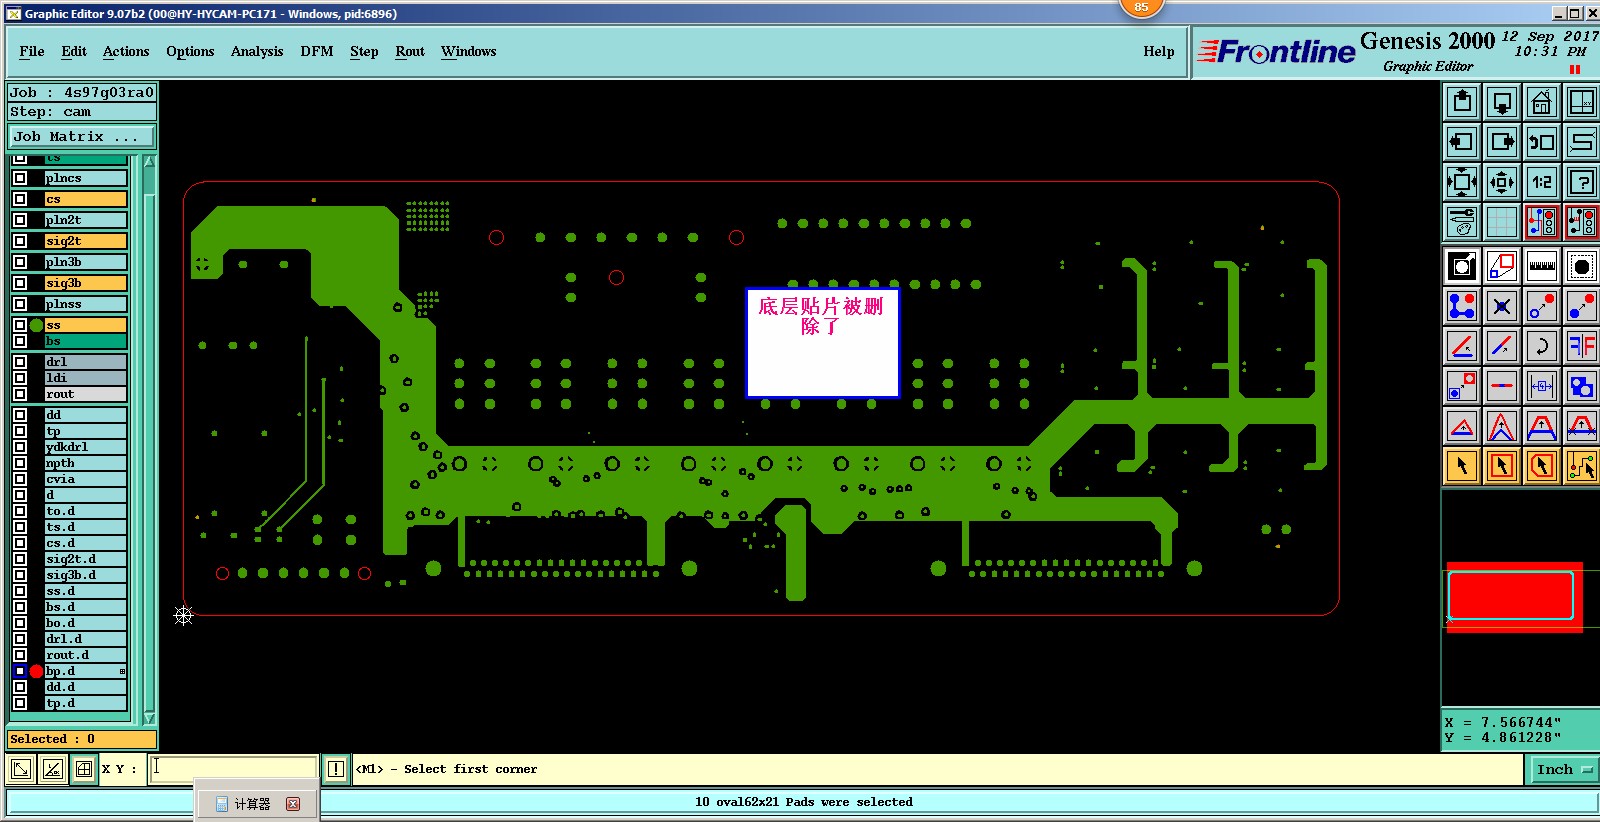Screen dimensions: 1600x822
Task: Toggle the plncs layer checkbox
Action: 20,178
